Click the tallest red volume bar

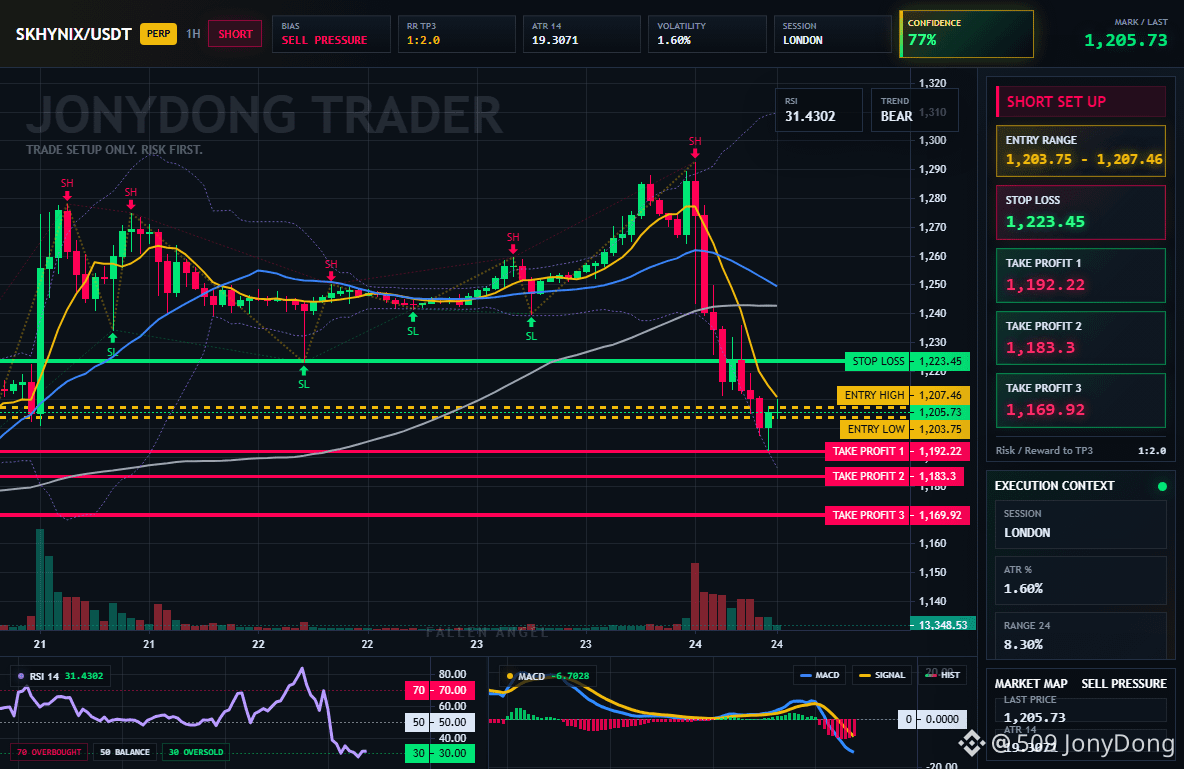tap(695, 597)
